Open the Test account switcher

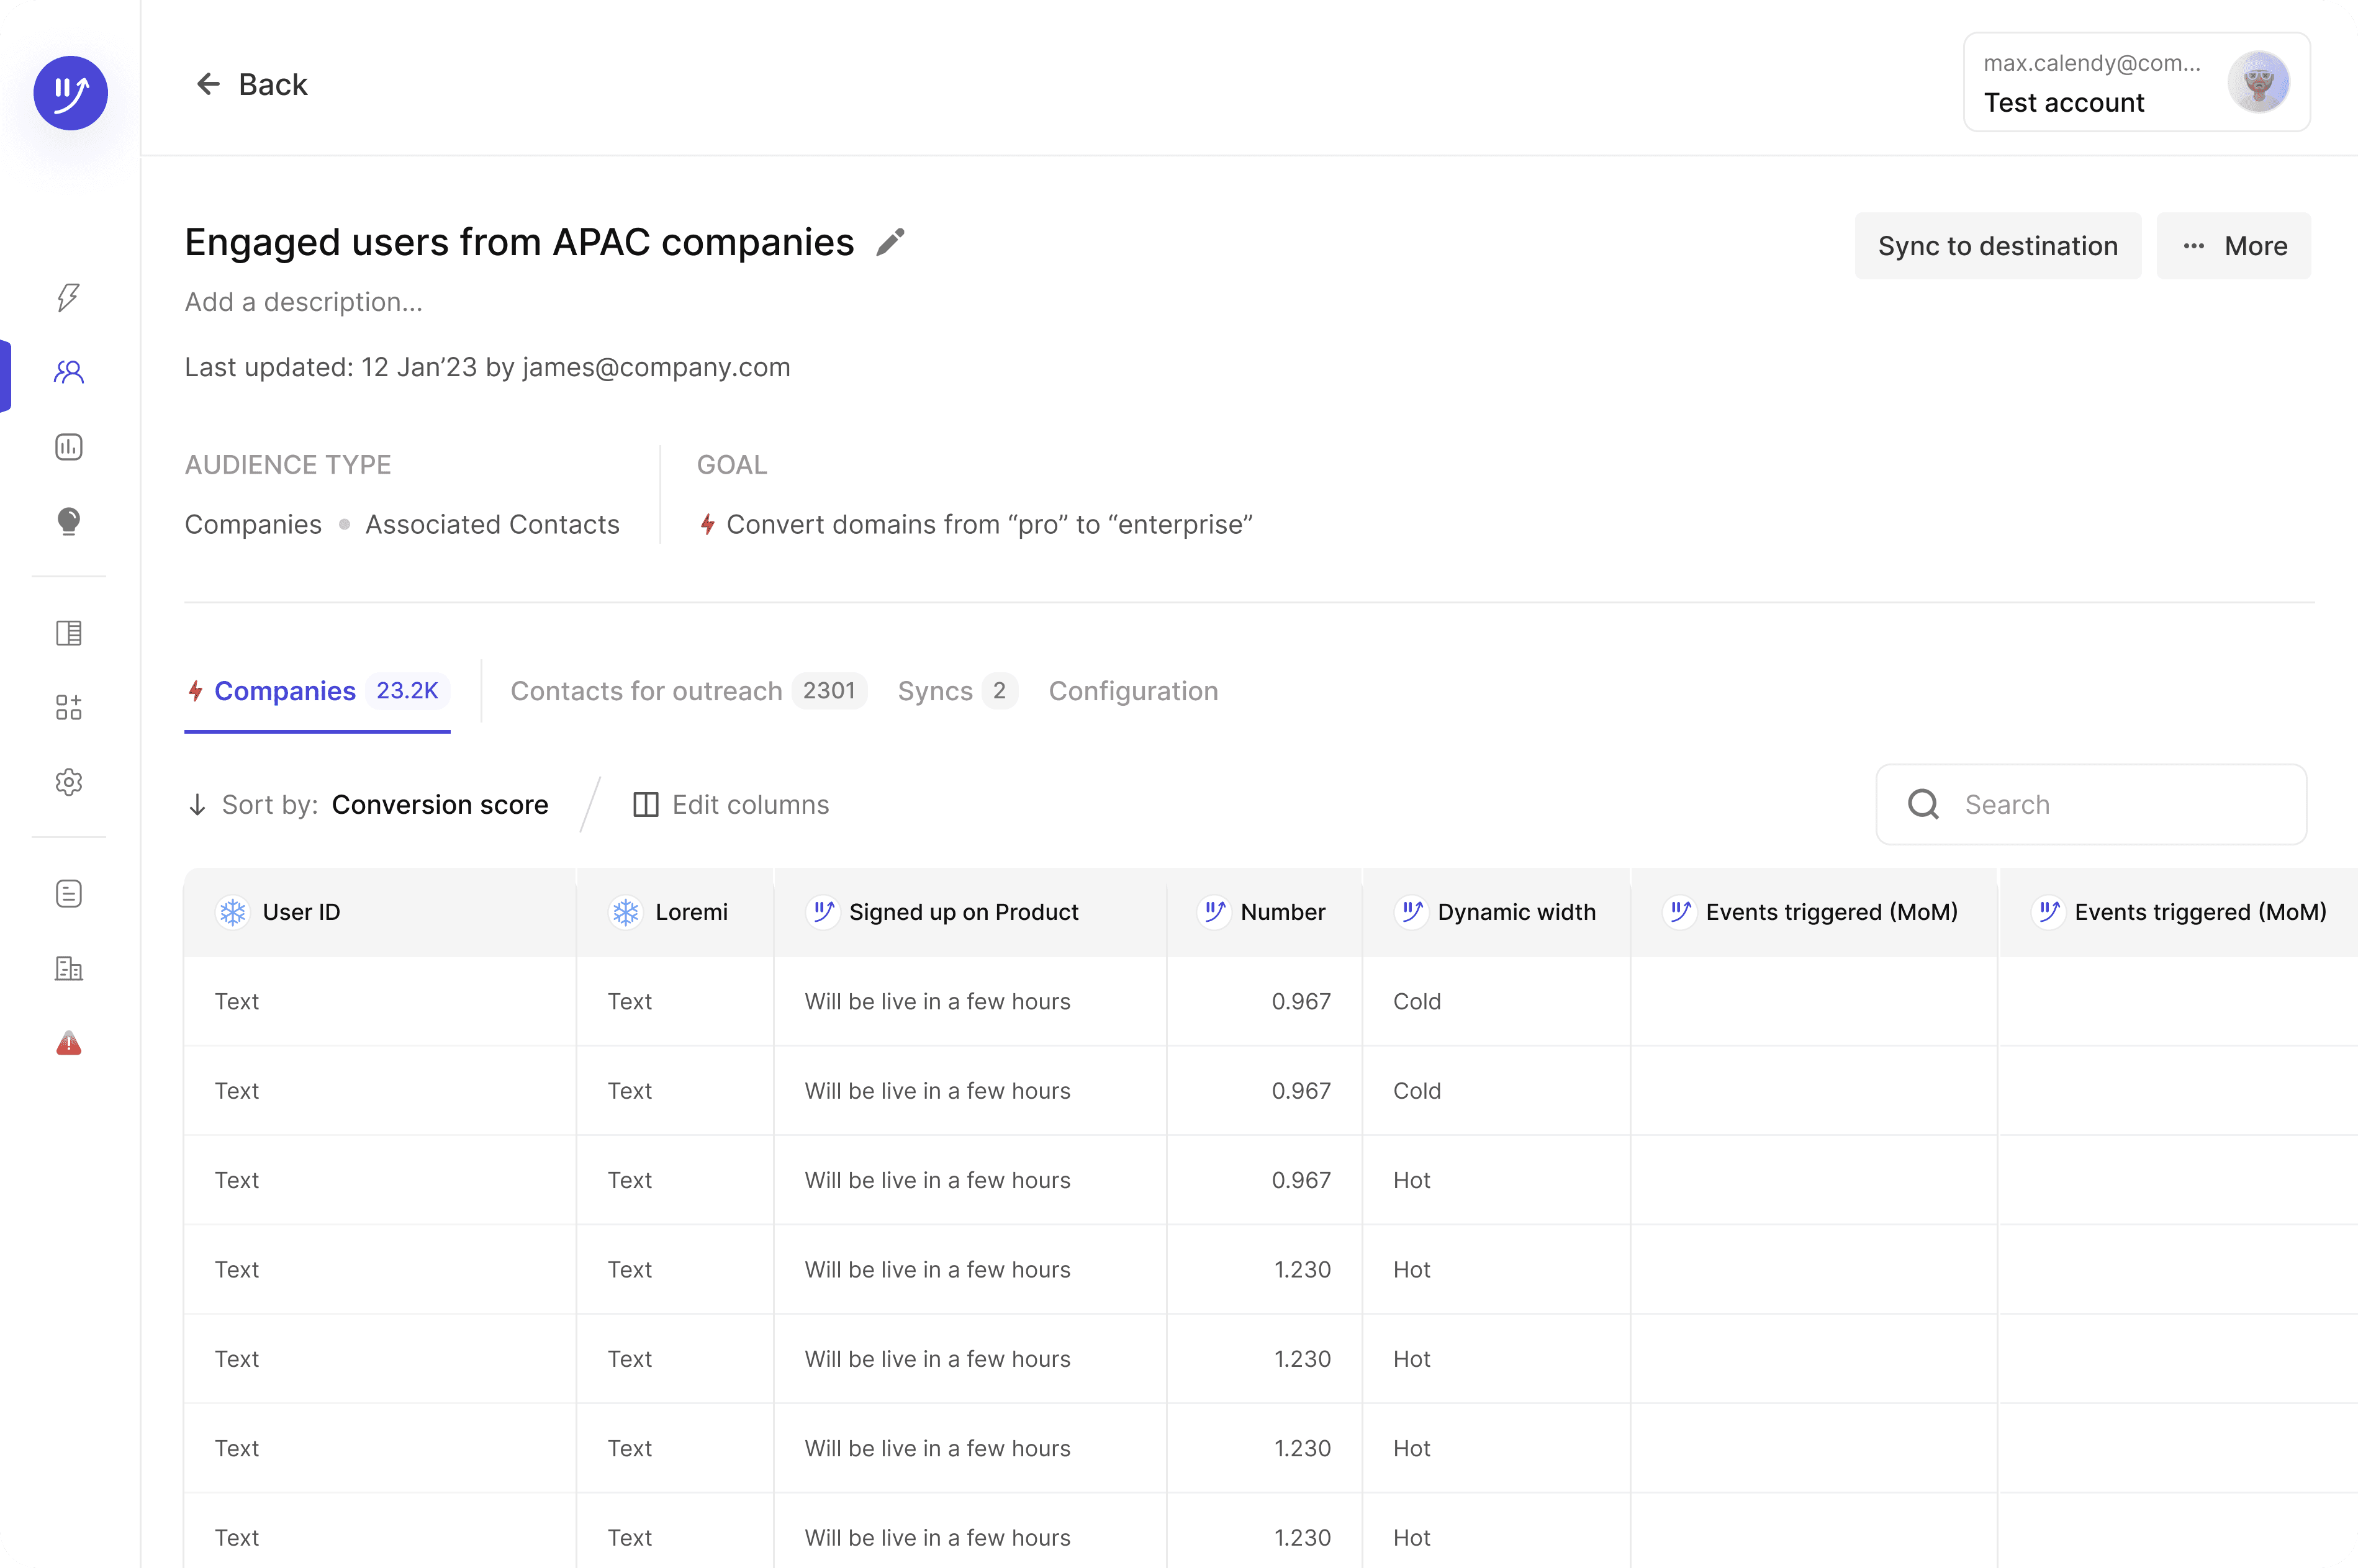point(2136,83)
